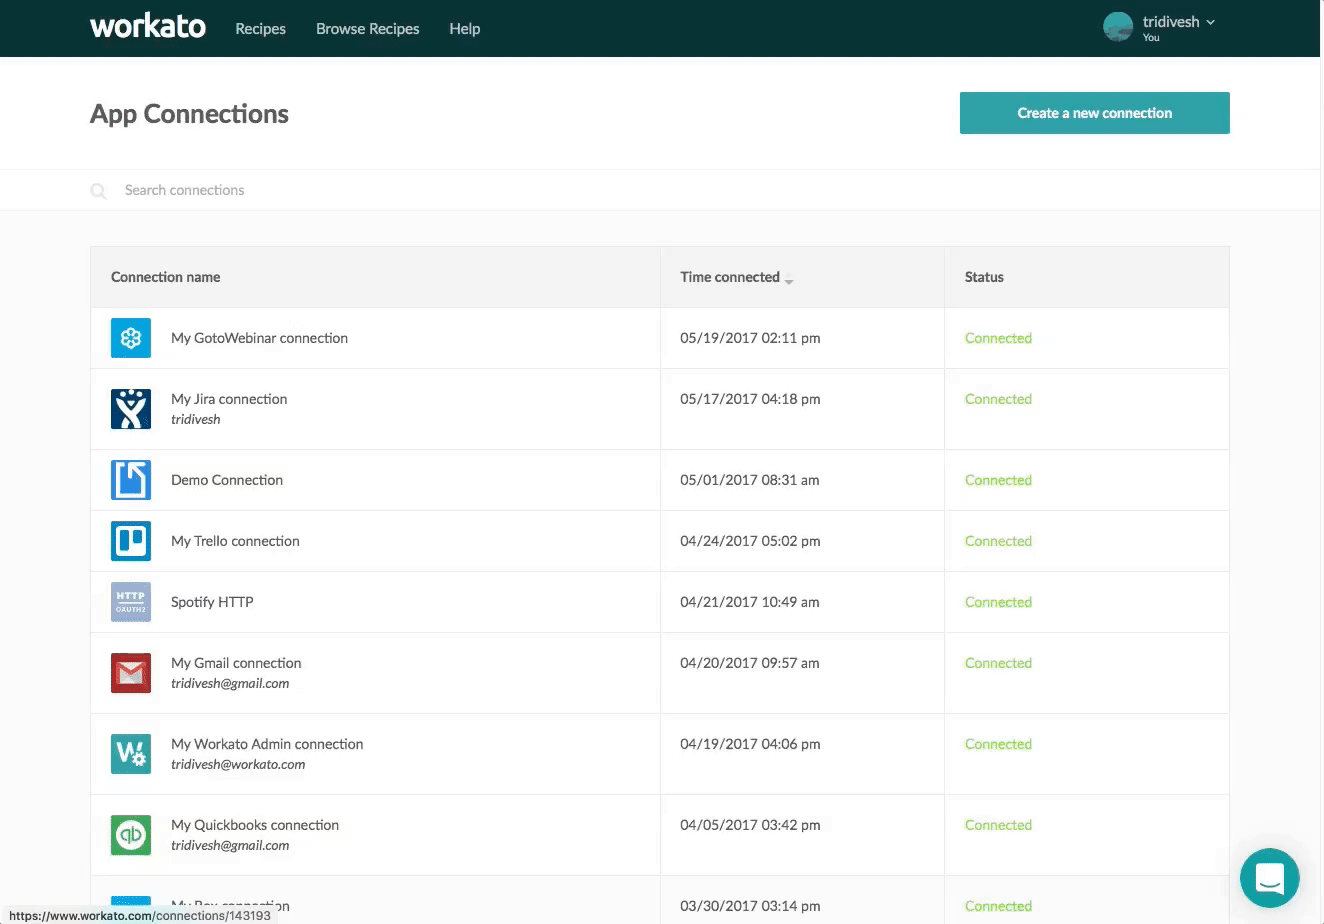The image size is (1324, 924).
Task: Click the Quickbooks connection icon
Action: pos(131,835)
